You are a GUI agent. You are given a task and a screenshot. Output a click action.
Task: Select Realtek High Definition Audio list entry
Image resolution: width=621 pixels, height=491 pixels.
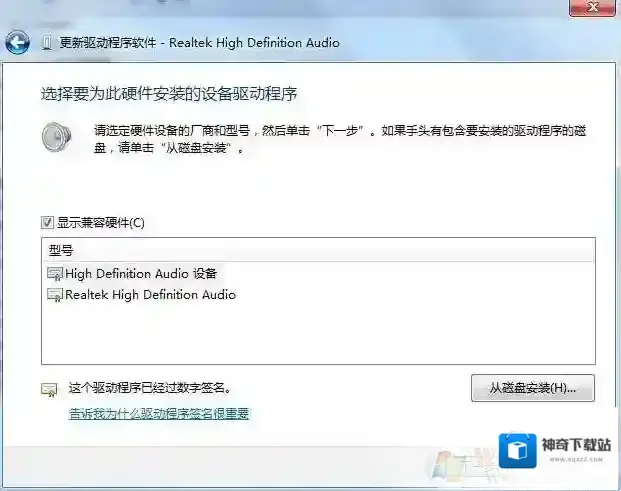tap(150, 295)
